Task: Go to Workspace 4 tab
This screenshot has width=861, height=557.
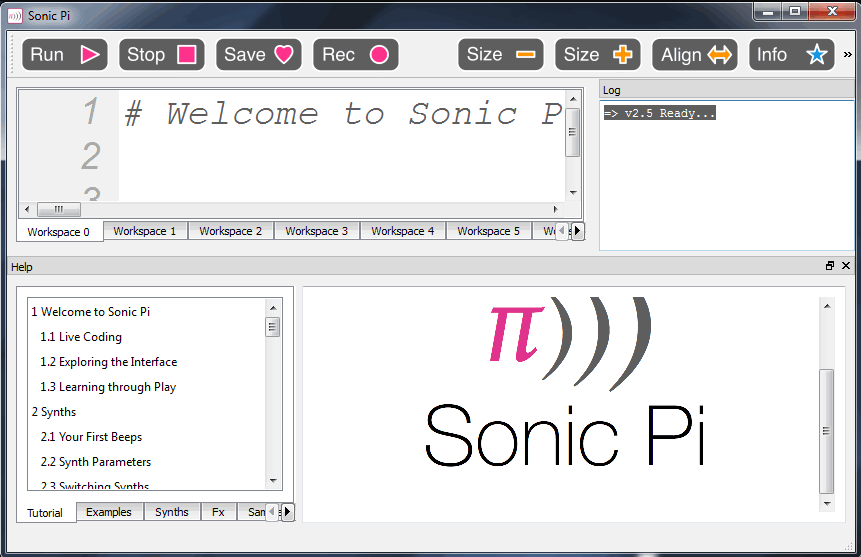Action: (x=402, y=231)
